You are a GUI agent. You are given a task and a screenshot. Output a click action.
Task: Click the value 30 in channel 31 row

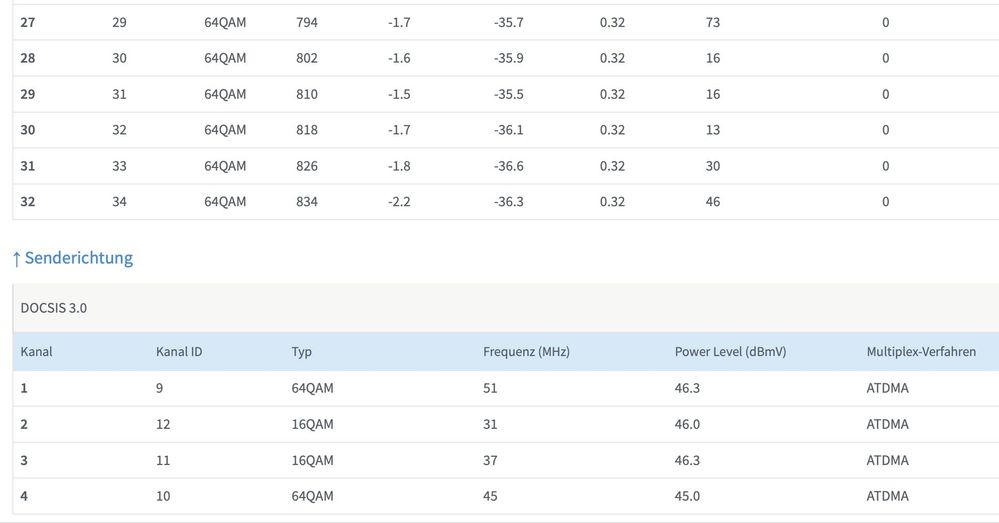pos(713,166)
